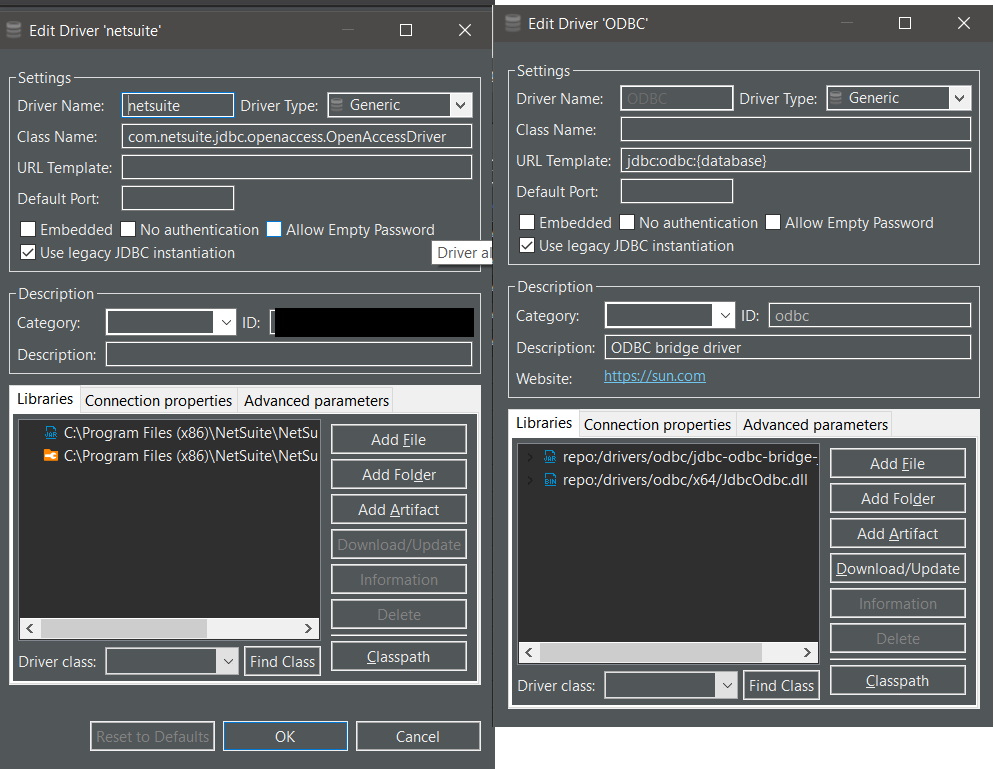Open the Category dropdown in netsuite Description
The height and width of the screenshot is (769, 995).
click(226, 322)
